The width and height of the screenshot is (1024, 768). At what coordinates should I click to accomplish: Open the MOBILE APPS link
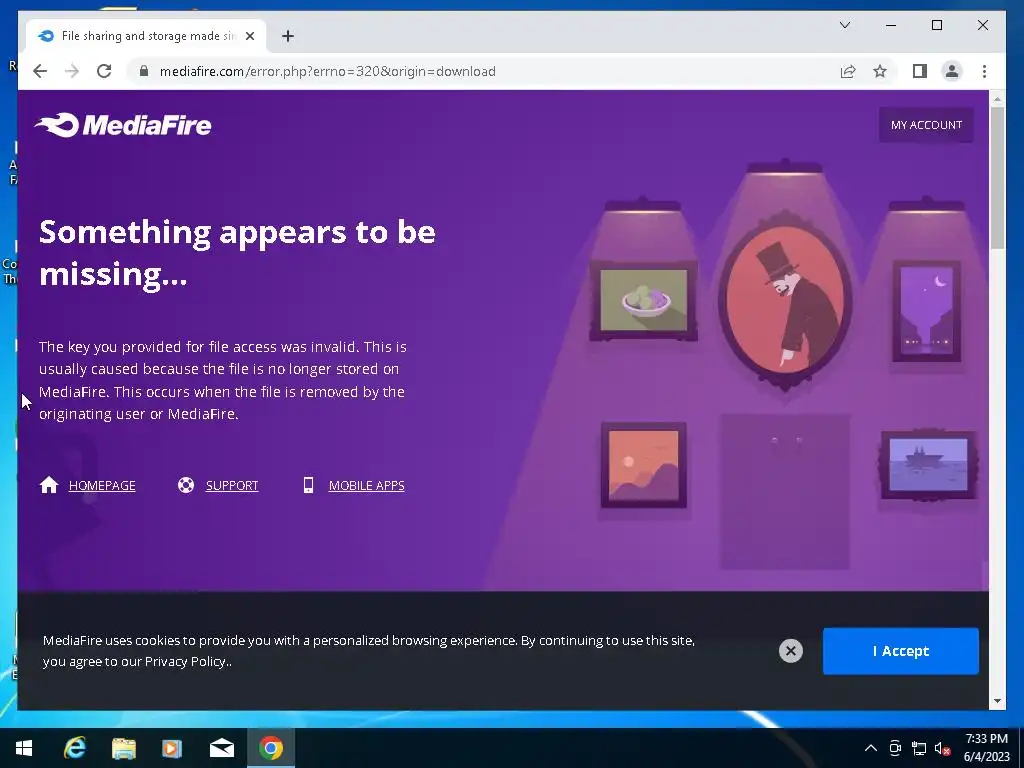coord(366,485)
